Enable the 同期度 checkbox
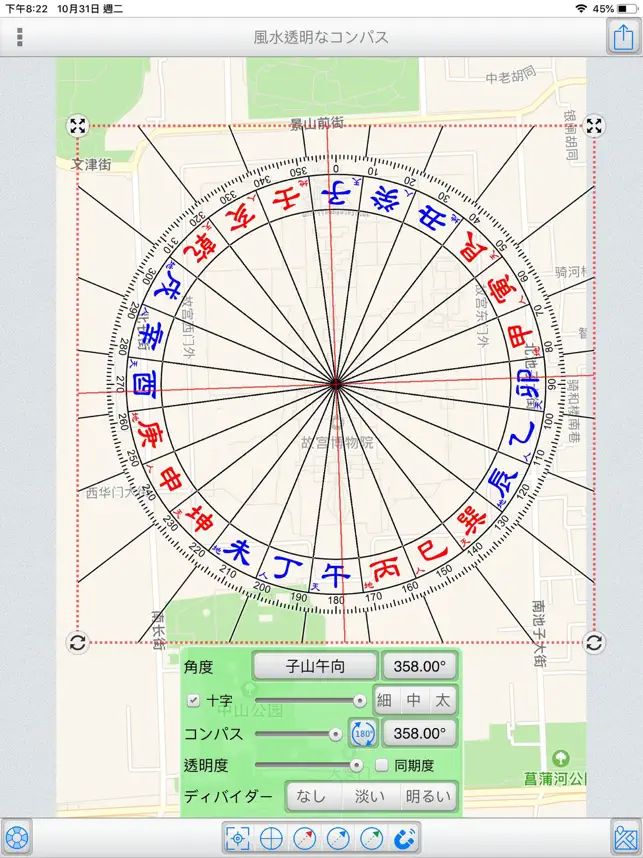 (x=382, y=765)
